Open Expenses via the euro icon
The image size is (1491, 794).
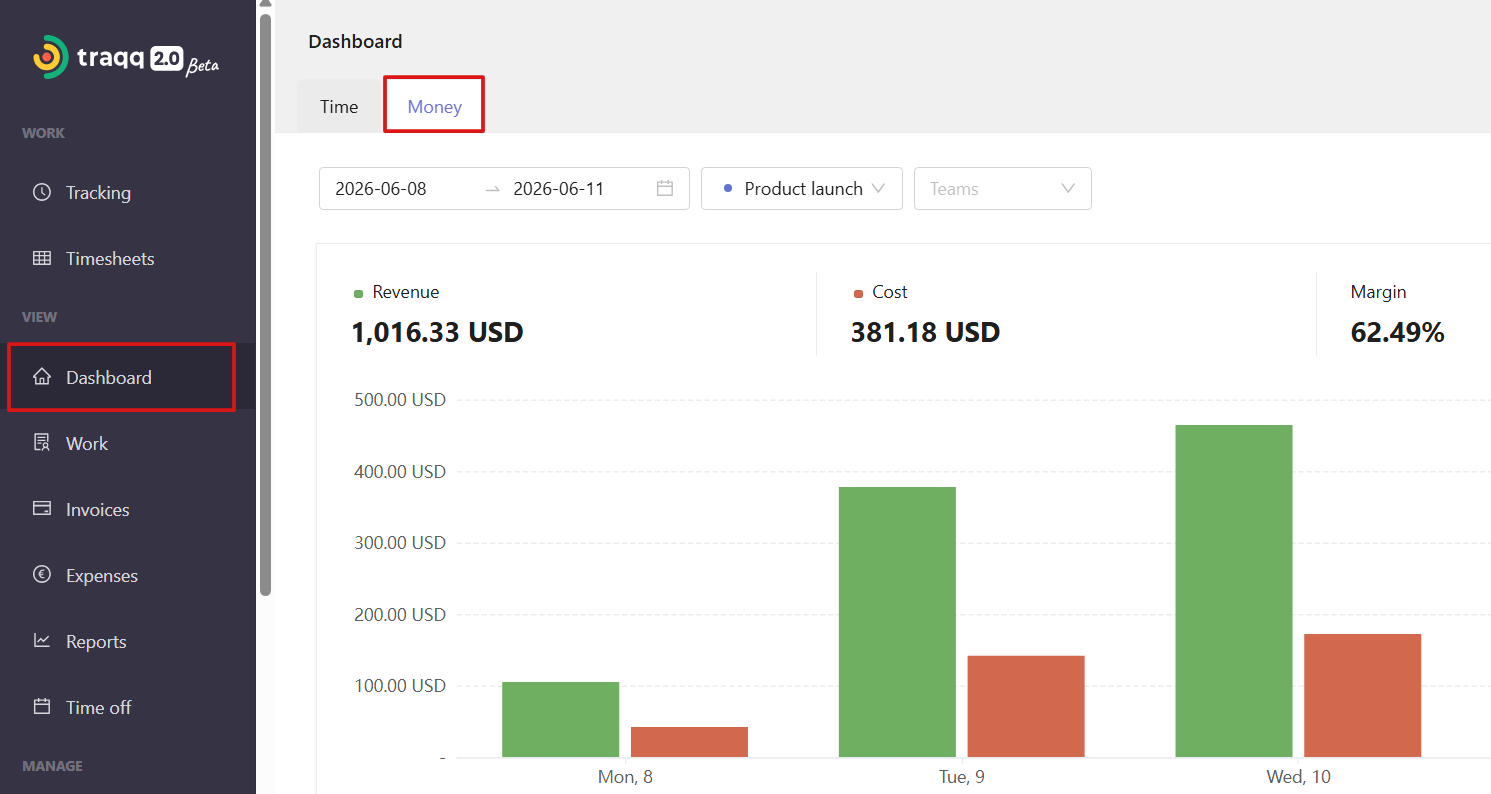(42, 575)
